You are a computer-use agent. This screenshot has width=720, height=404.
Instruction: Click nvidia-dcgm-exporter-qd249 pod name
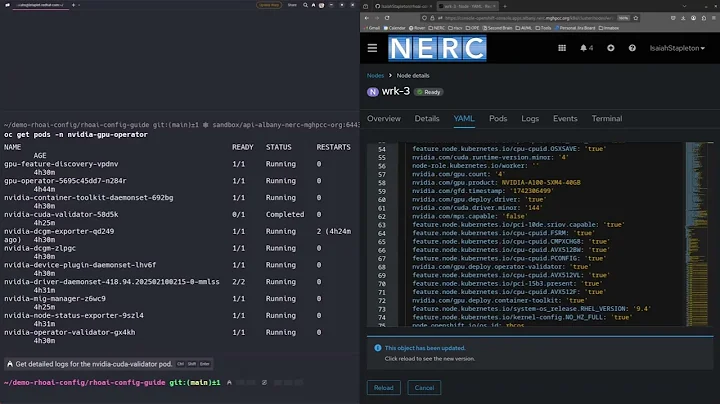59,231
